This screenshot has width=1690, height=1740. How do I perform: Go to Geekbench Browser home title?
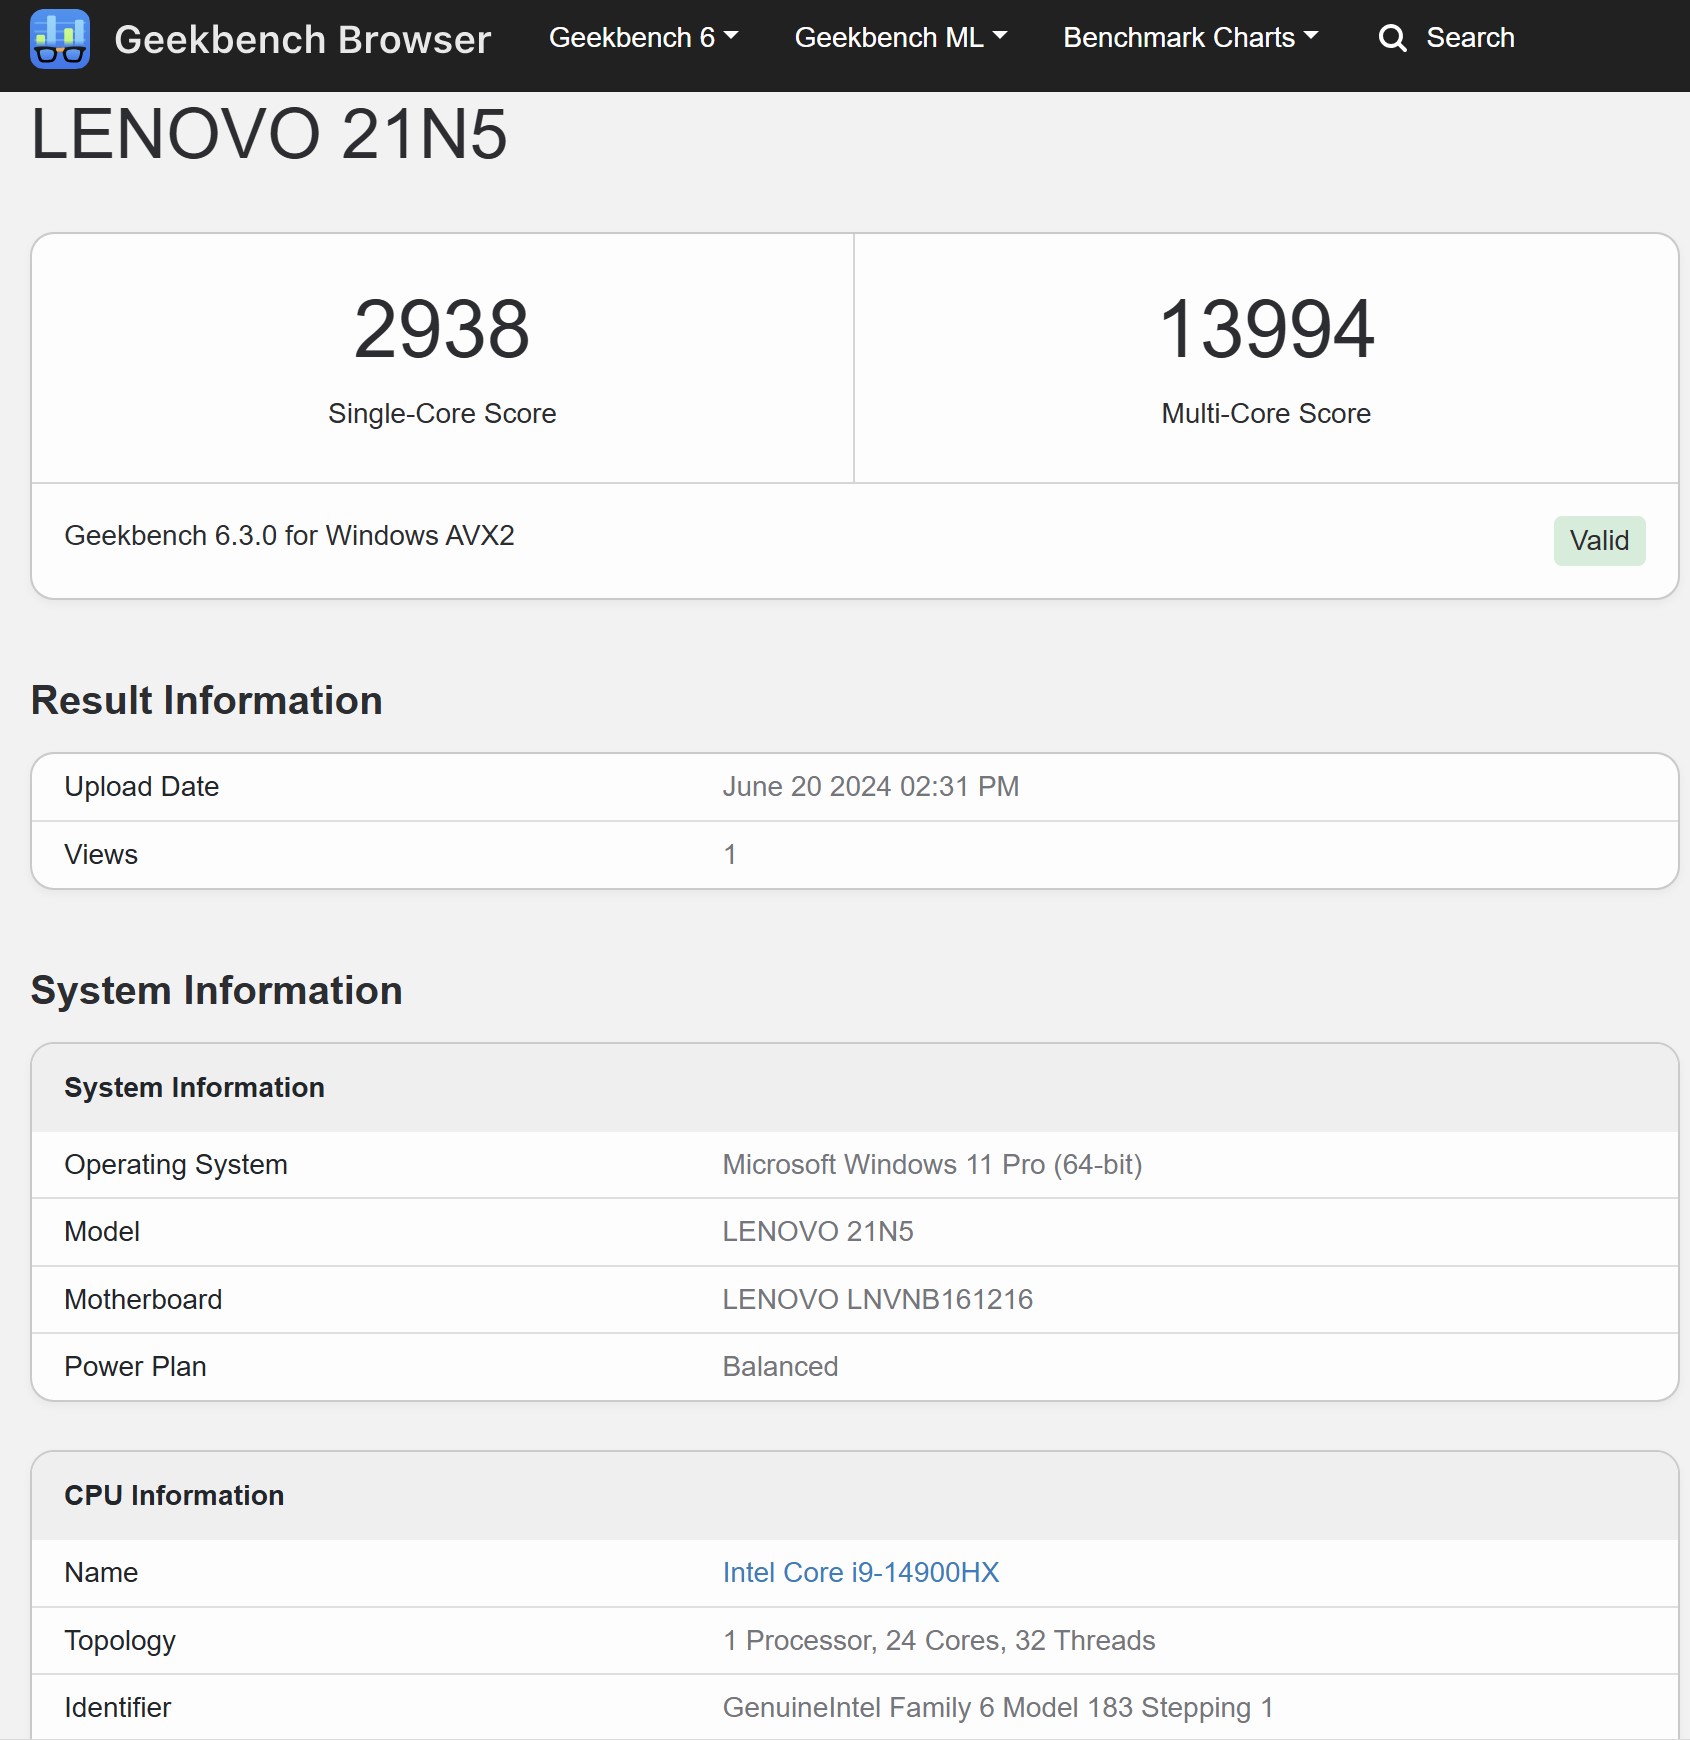point(302,40)
